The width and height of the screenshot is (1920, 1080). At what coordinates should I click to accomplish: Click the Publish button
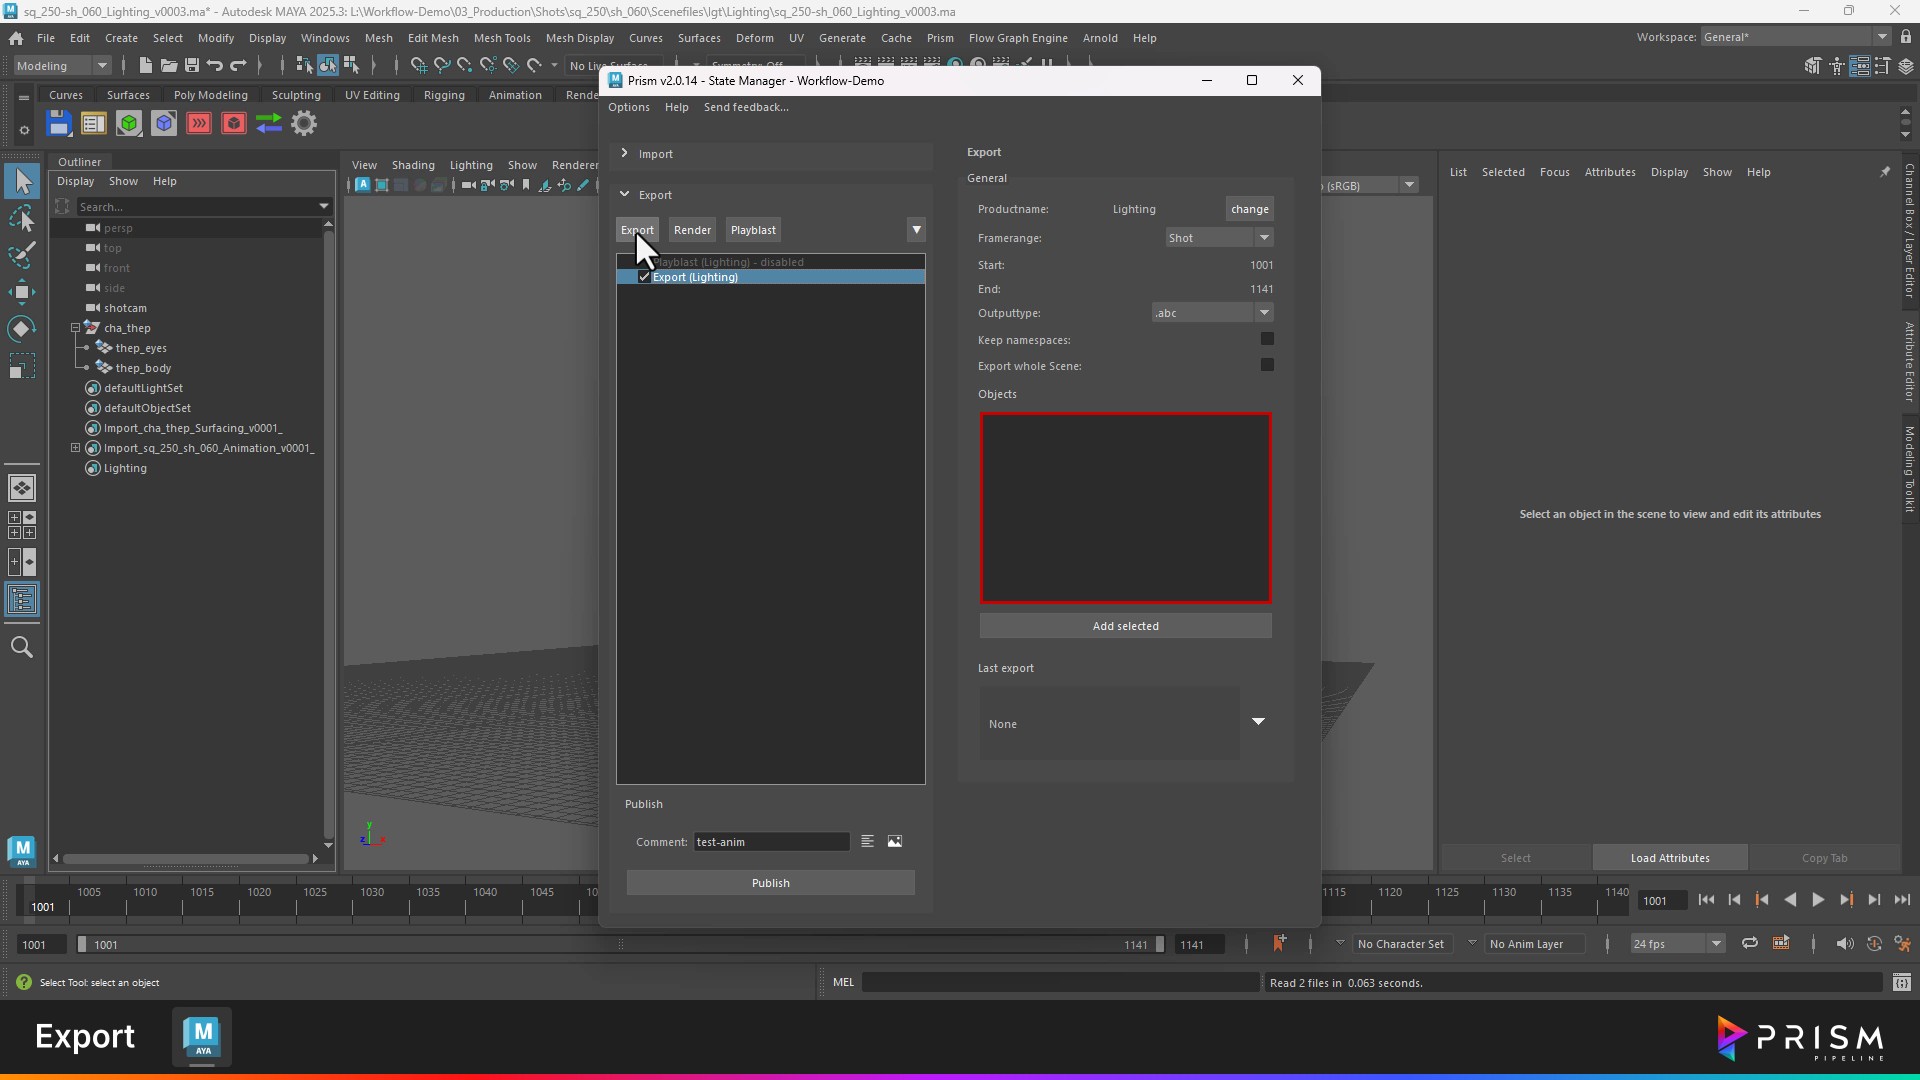[x=771, y=883]
